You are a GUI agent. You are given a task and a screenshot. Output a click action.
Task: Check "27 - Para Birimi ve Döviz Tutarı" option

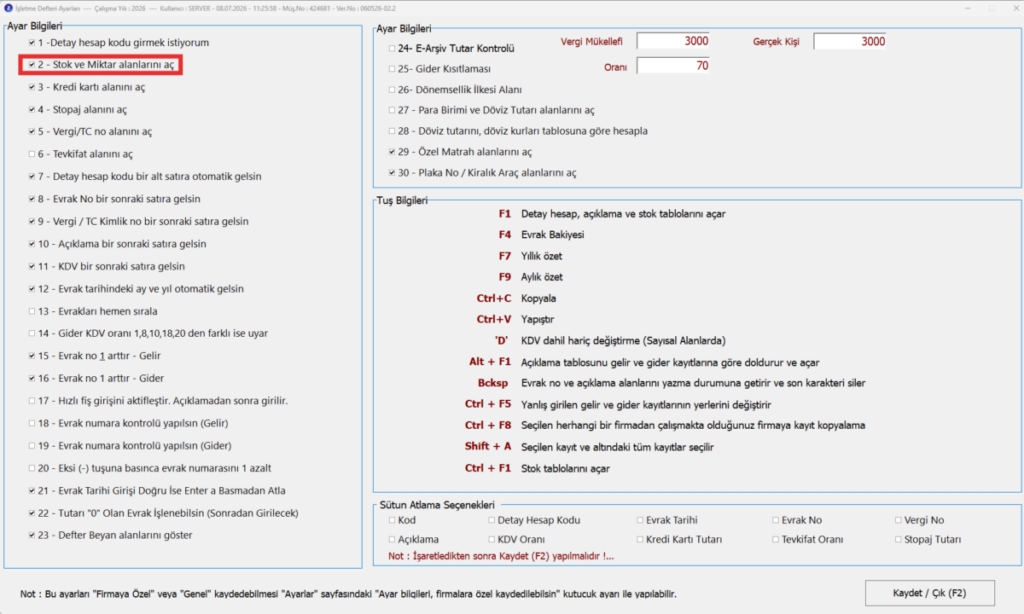coord(392,110)
